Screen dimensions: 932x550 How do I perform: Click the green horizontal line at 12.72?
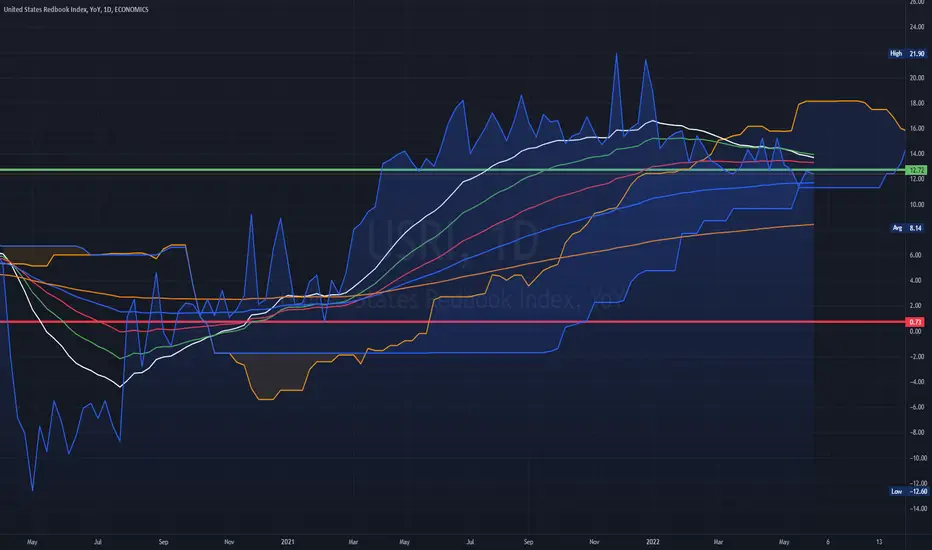[454, 170]
